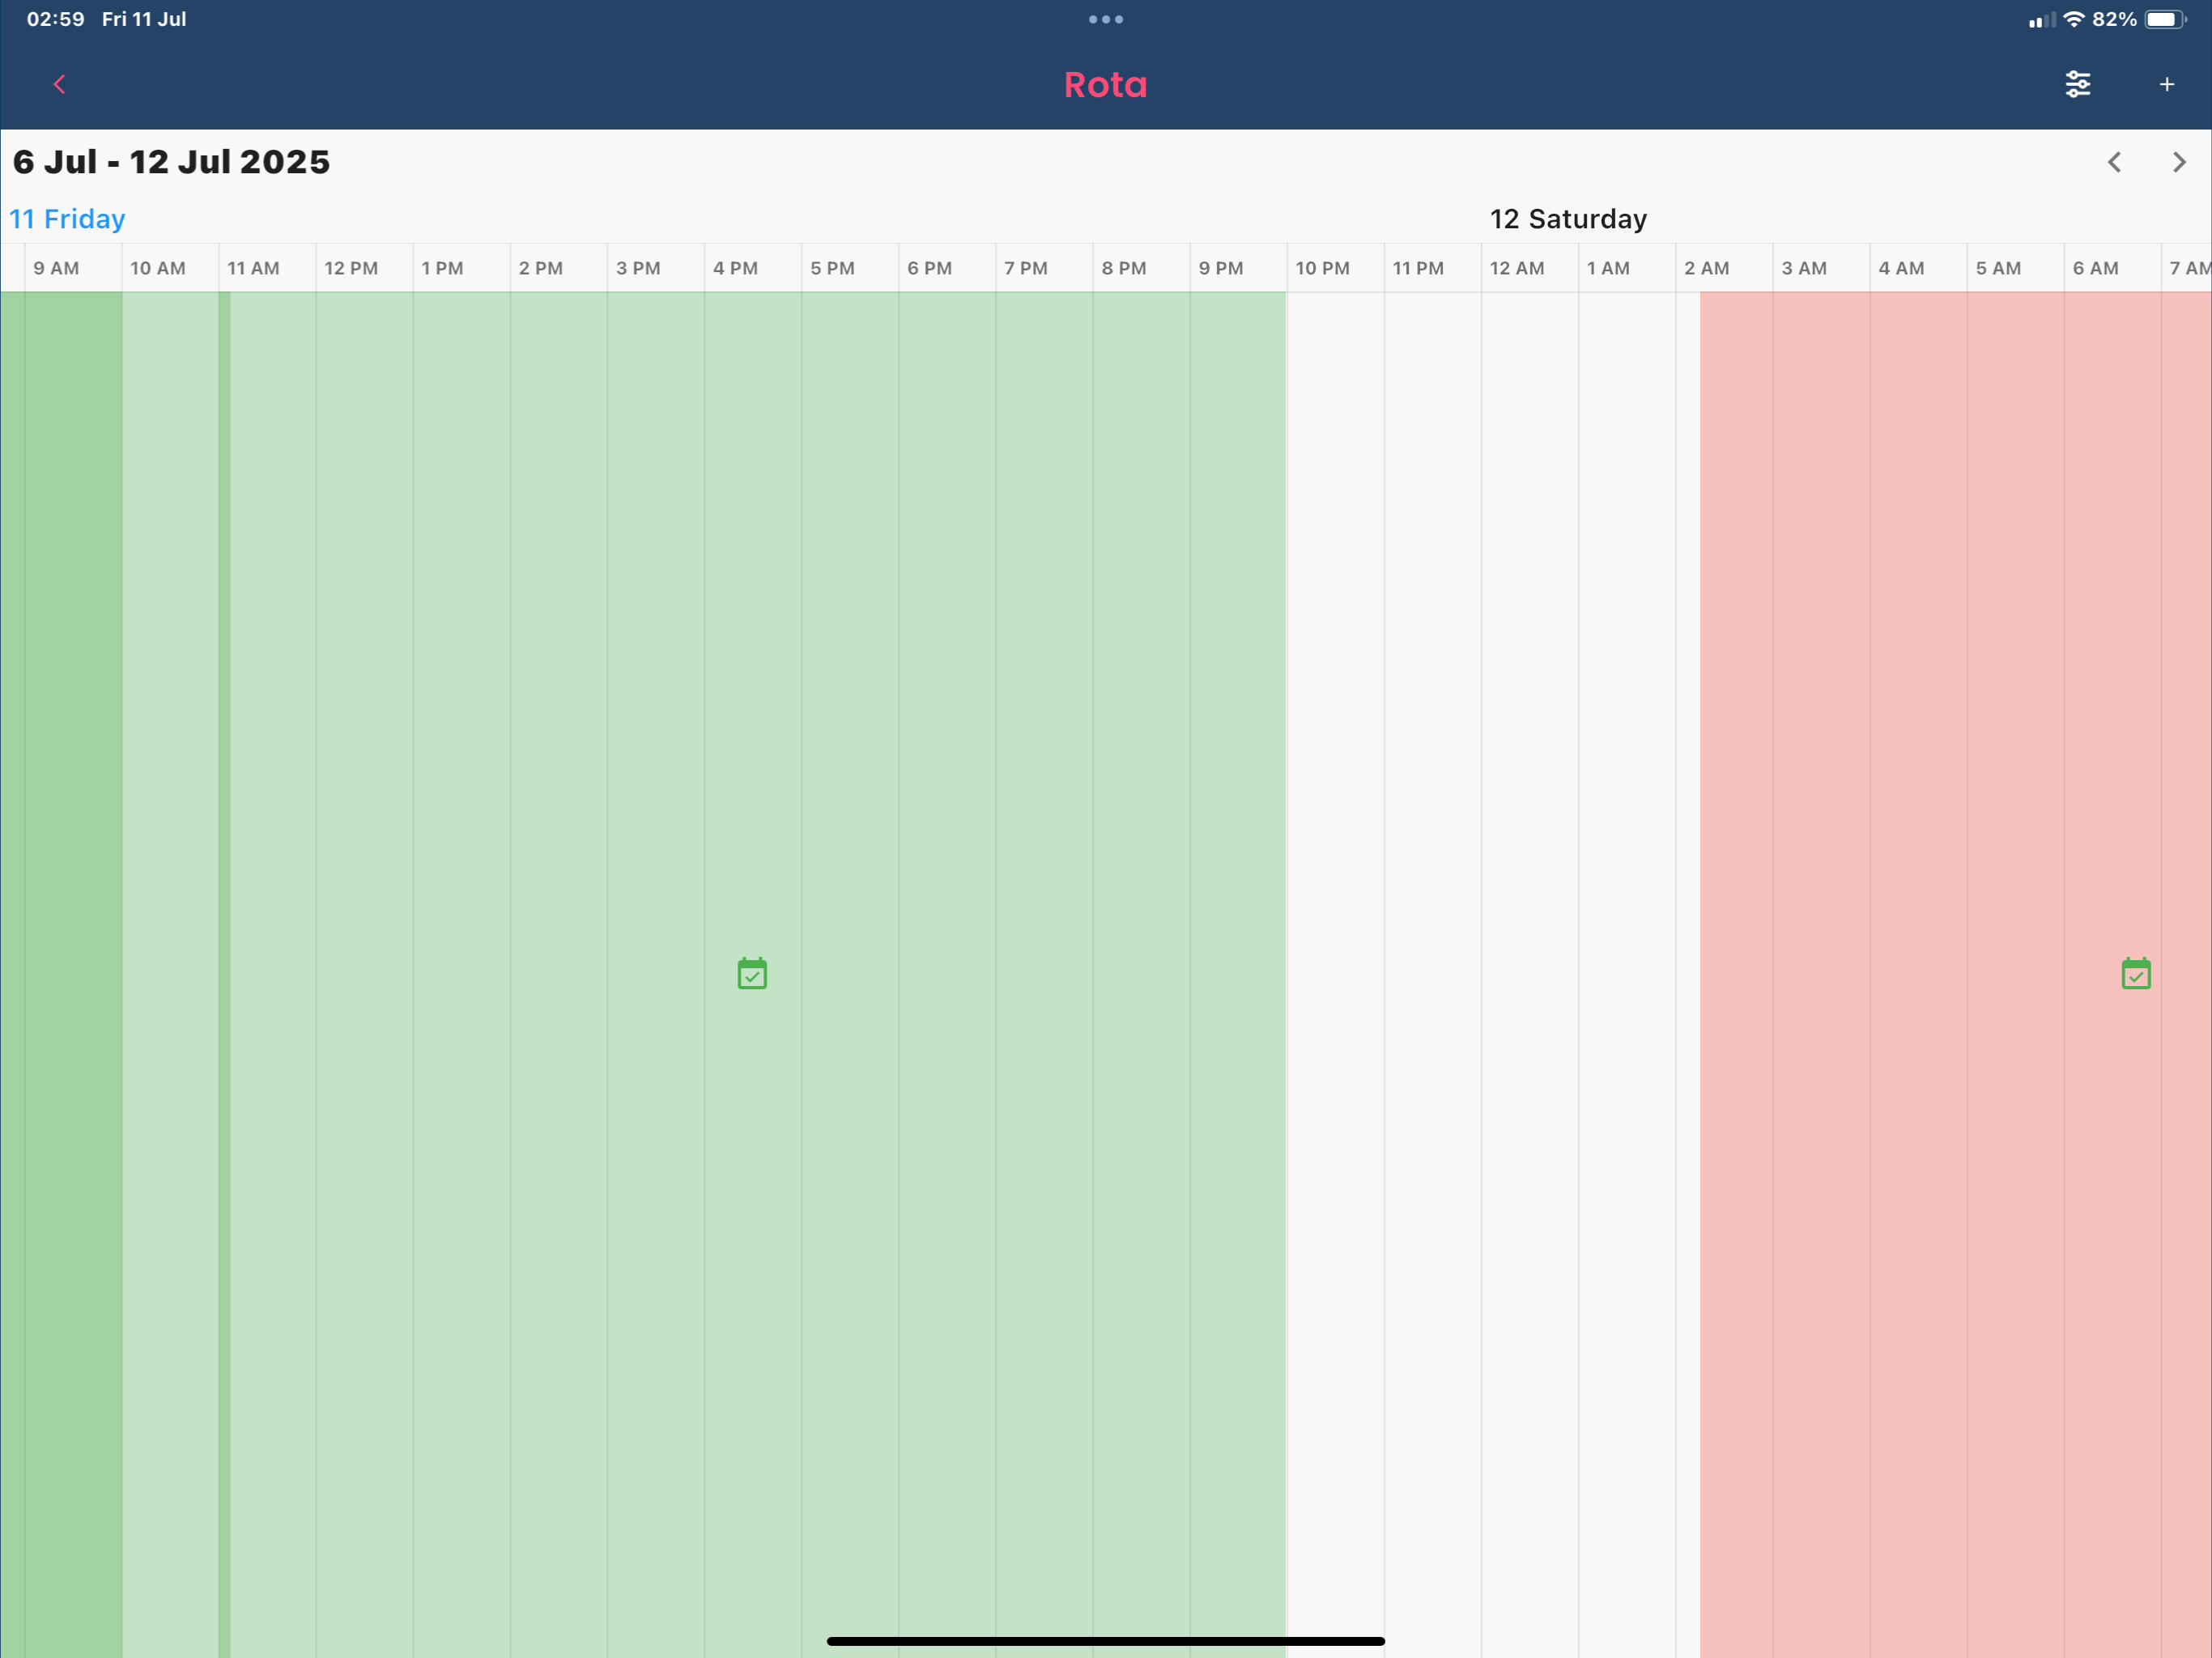Click the 6 AM time label
Image resolution: width=2212 pixels, height=1658 pixels.
(x=2095, y=268)
